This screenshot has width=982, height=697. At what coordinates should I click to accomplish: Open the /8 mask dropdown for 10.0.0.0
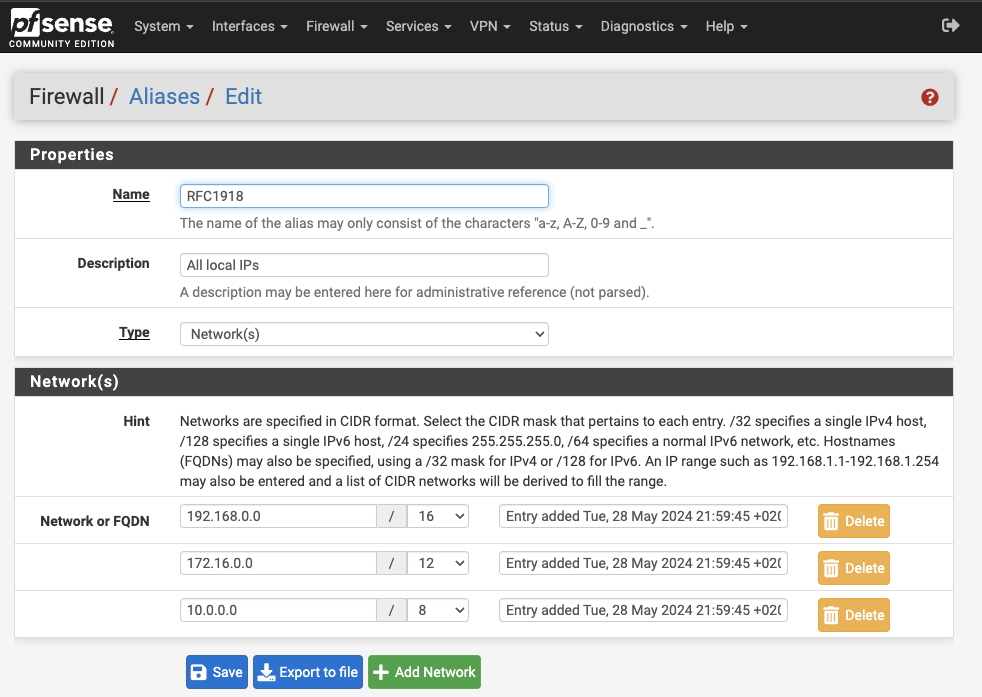[x=438, y=610]
